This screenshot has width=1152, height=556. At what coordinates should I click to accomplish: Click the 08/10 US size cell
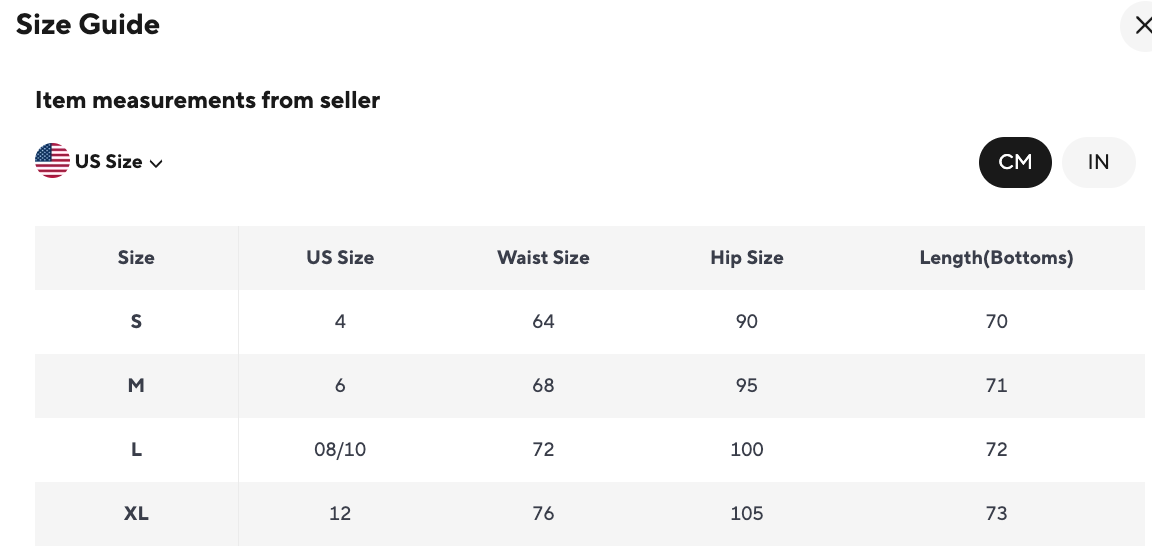point(340,450)
